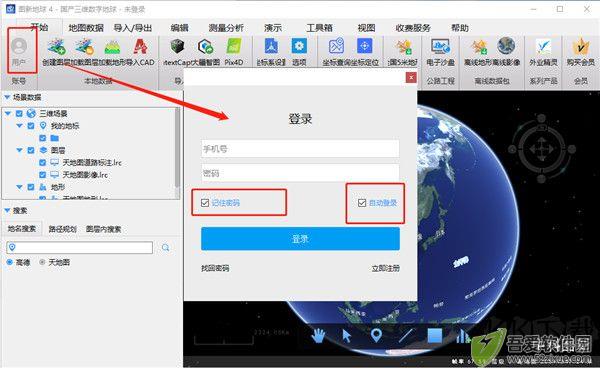The width and height of the screenshot is (600, 368).
Task: Click the blue 登录 button
Action: [x=300, y=239]
